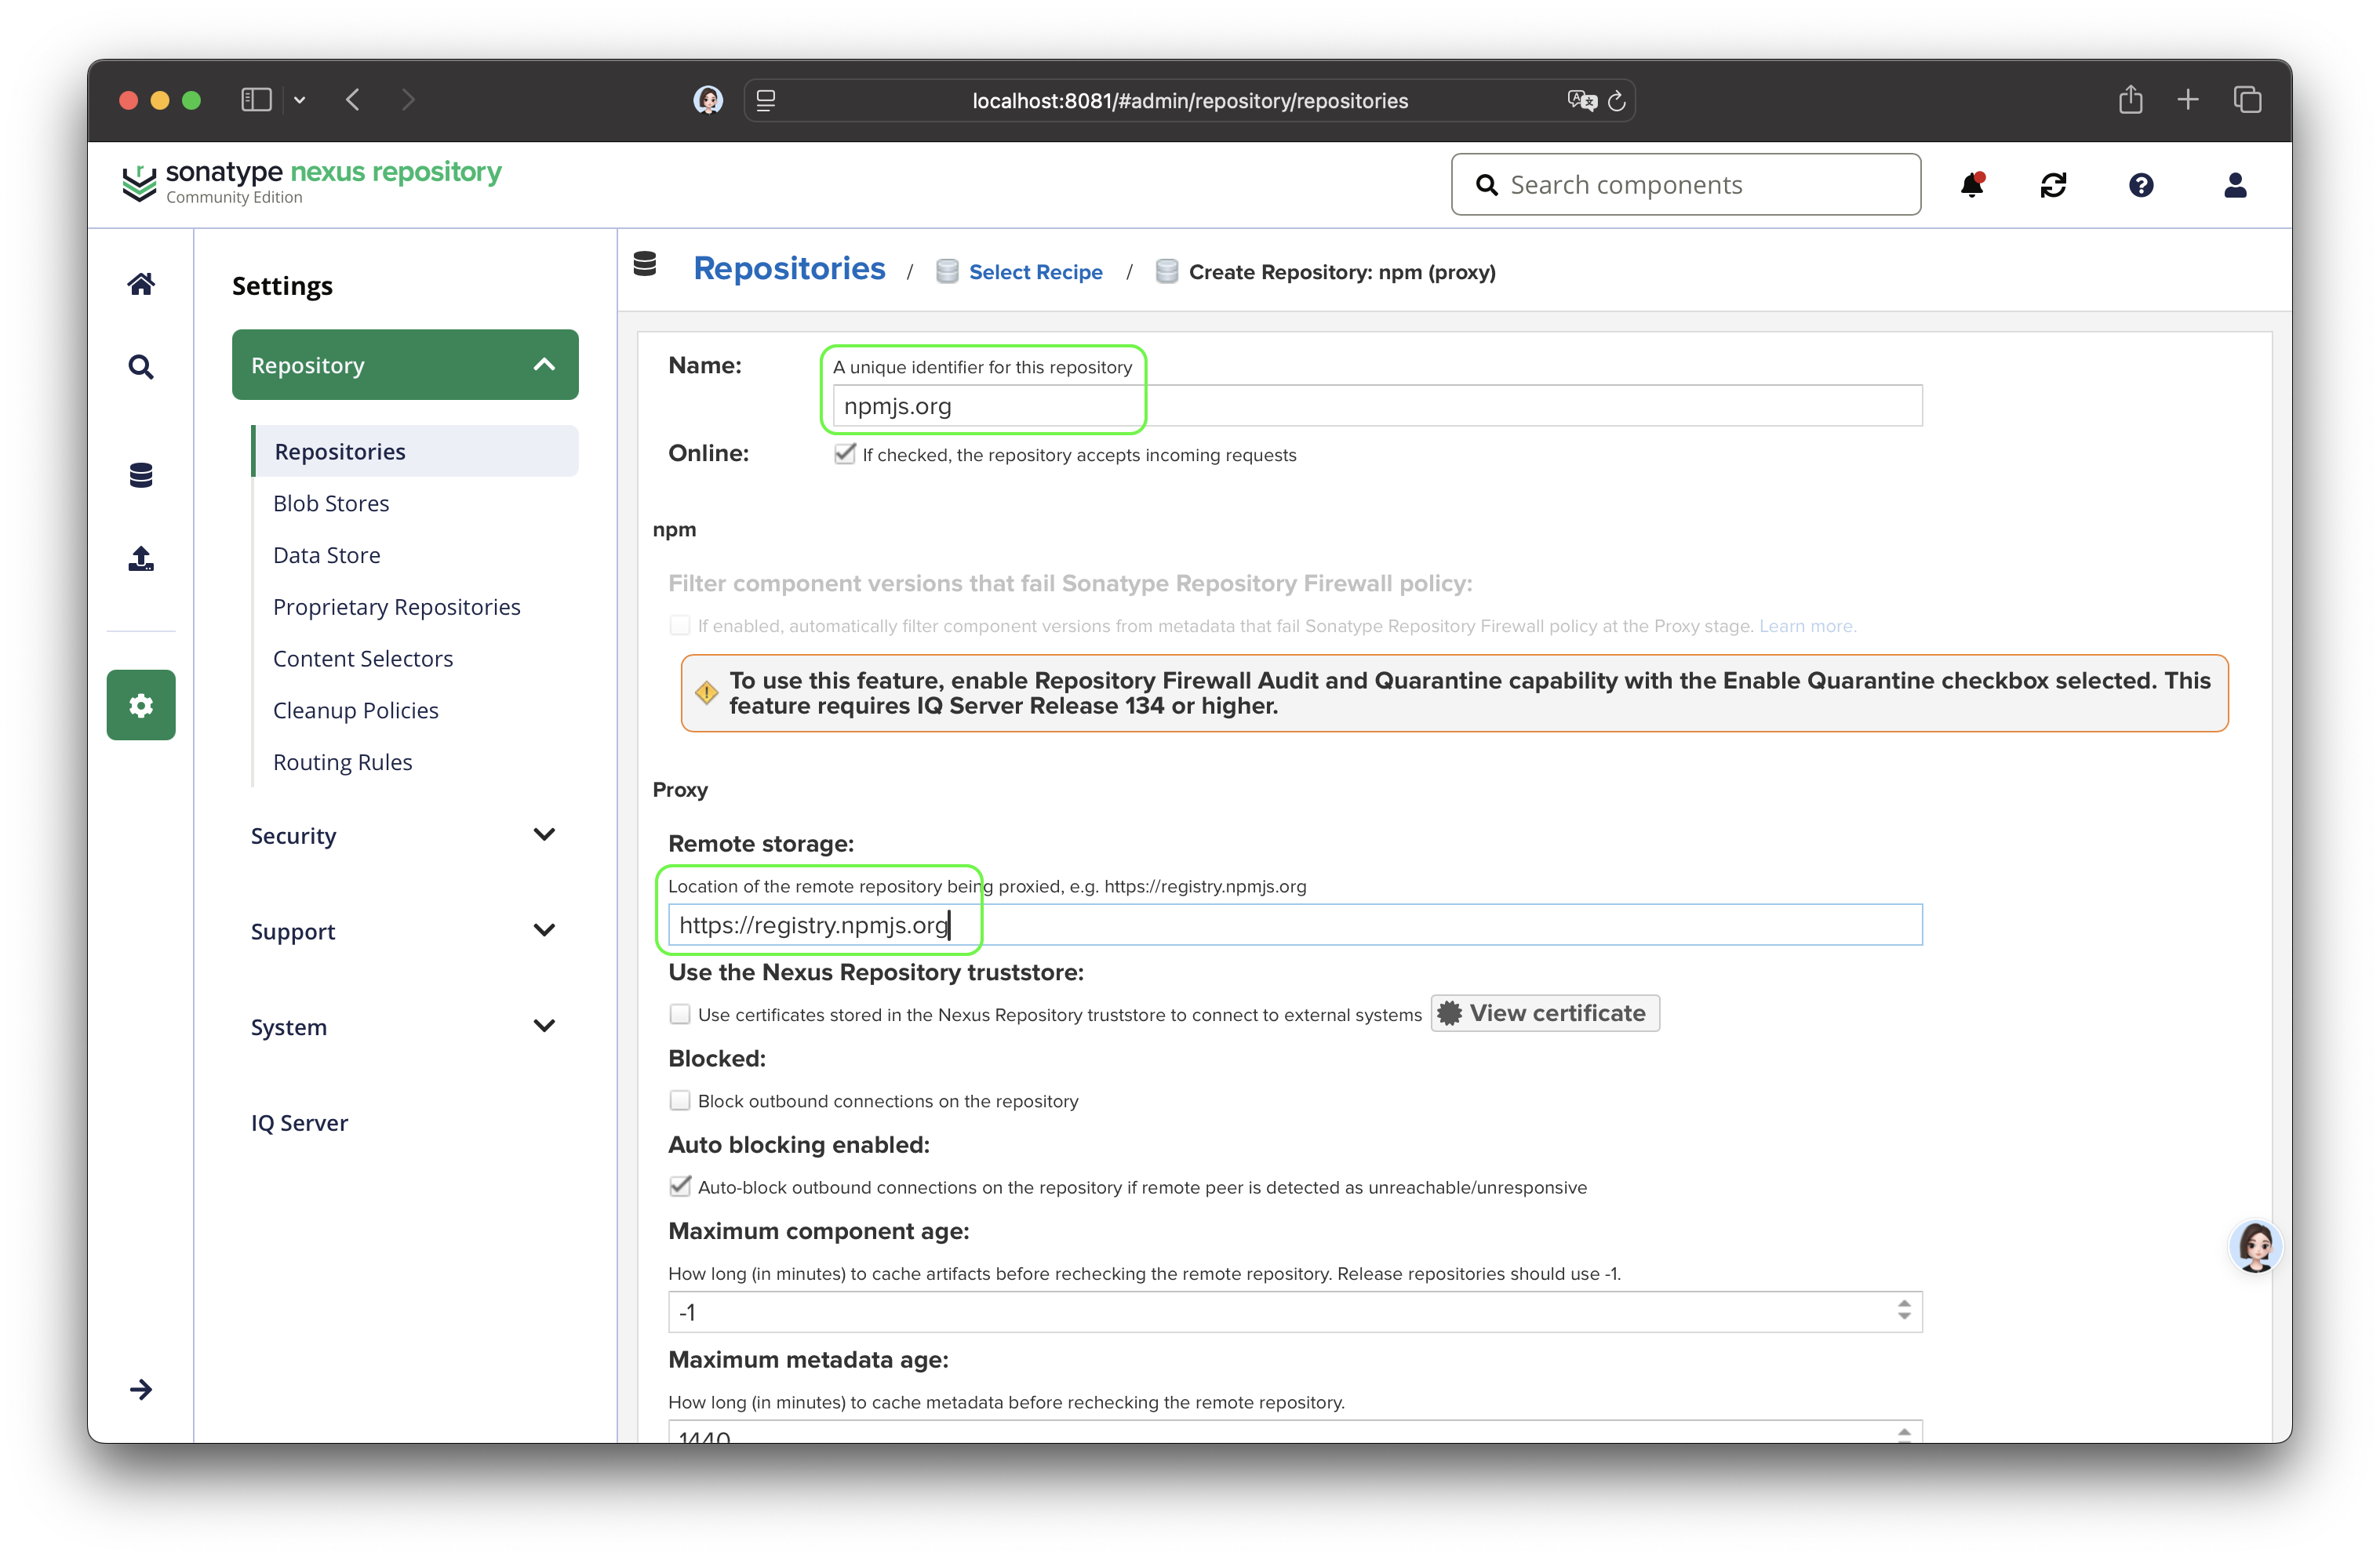Enable Use Nexus Repository truststore checkbox

click(x=680, y=1014)
